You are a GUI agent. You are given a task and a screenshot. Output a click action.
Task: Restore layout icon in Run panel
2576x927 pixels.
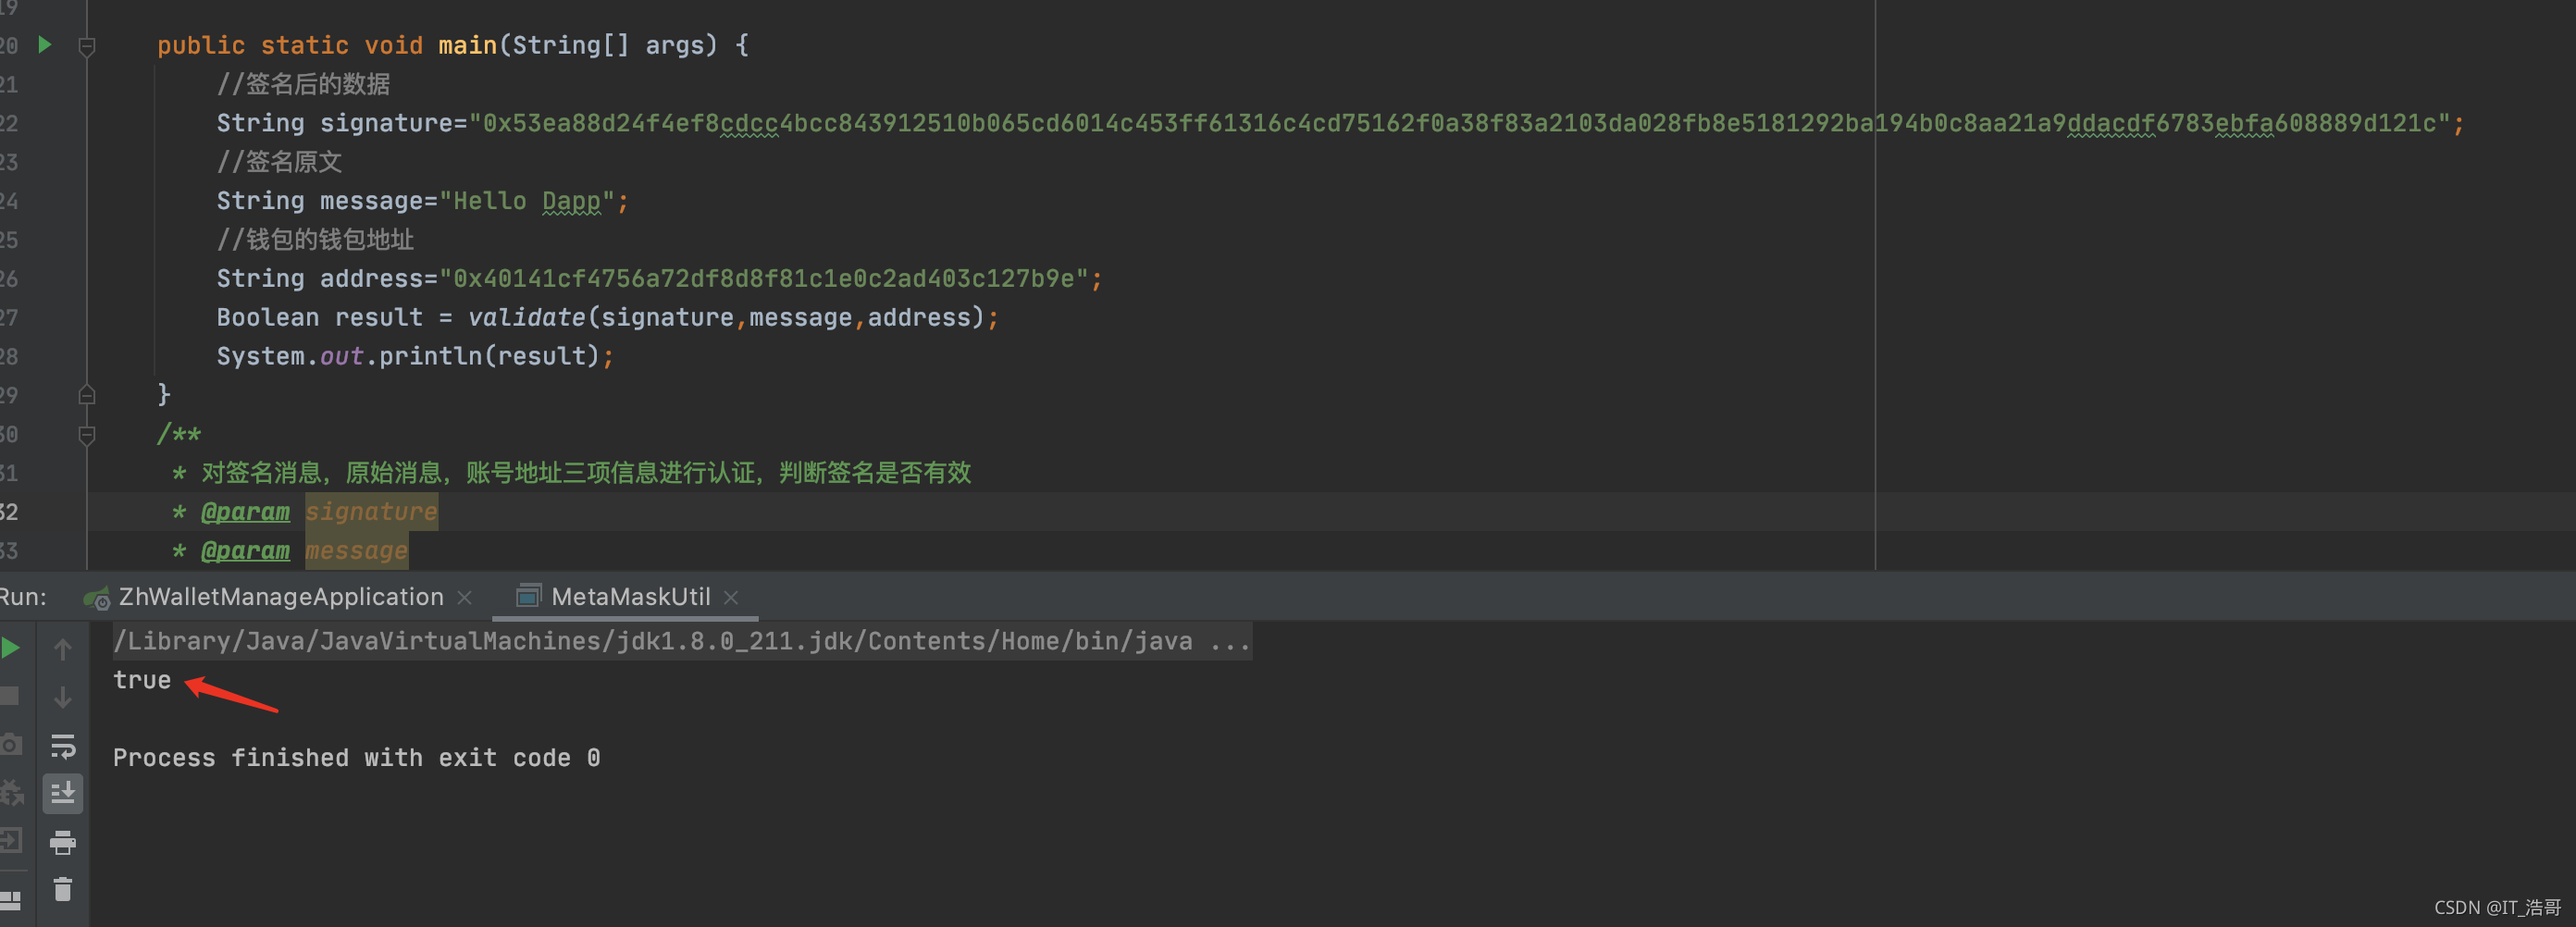click(11, 901)
